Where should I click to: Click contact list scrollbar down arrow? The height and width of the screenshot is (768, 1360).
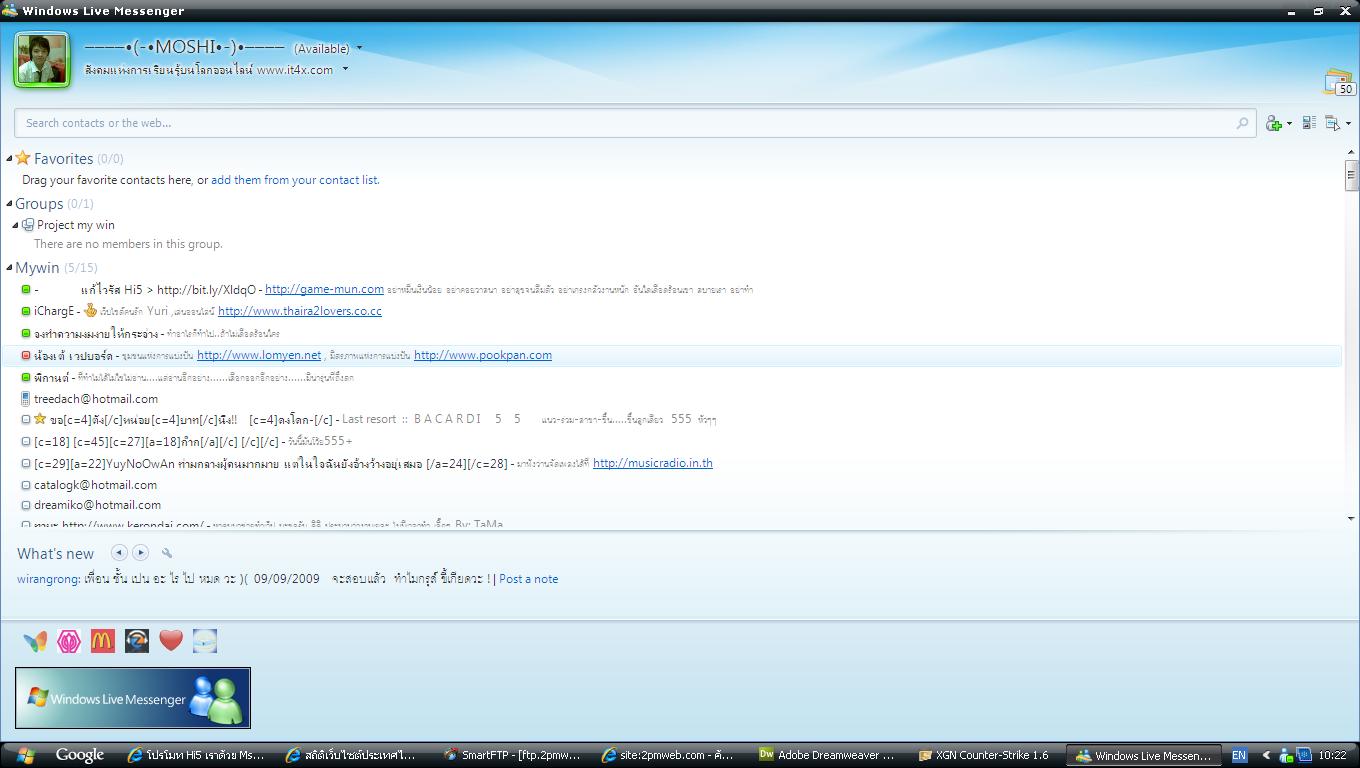point(1351,518)
